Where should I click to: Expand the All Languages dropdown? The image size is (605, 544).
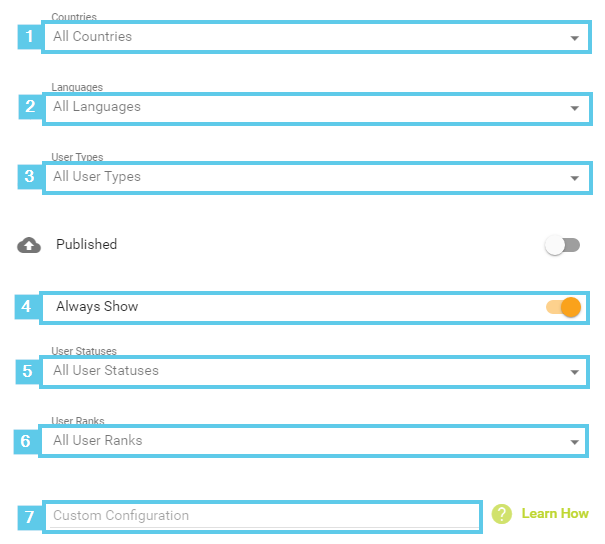pyautogui.click(x=315, y=107)
